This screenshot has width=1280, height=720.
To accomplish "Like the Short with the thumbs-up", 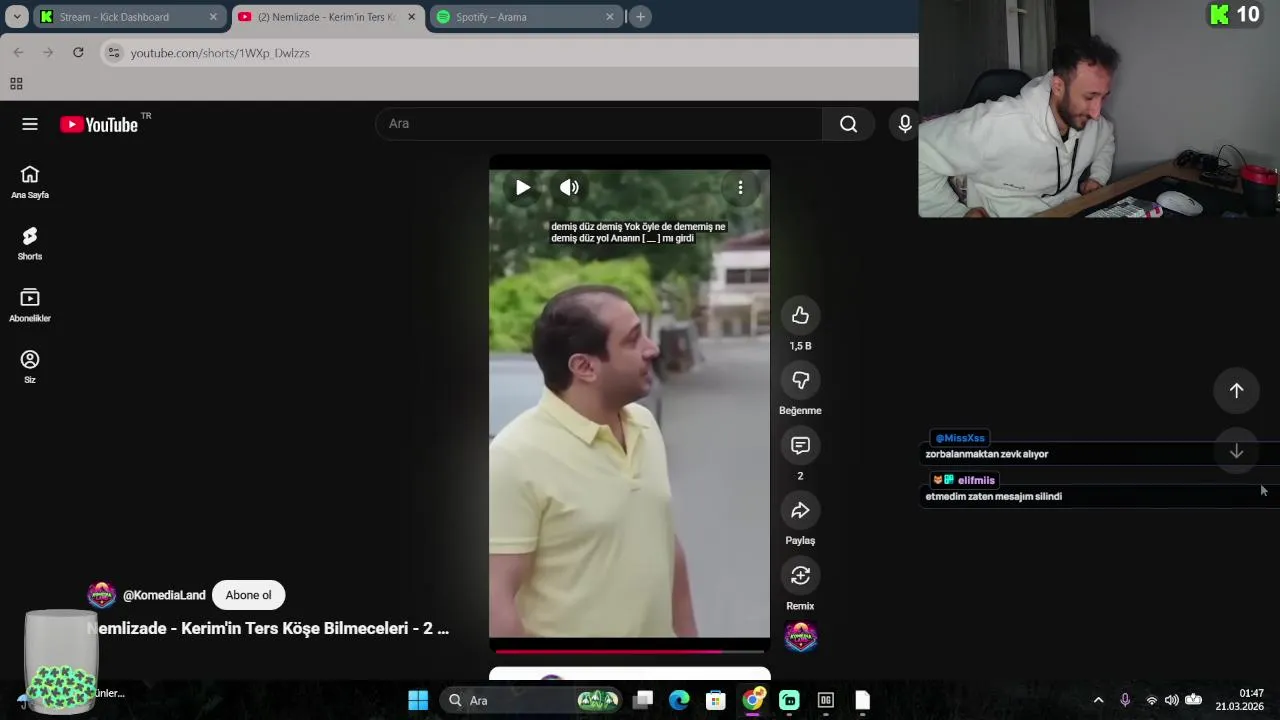I will click(x=800, y=316).
